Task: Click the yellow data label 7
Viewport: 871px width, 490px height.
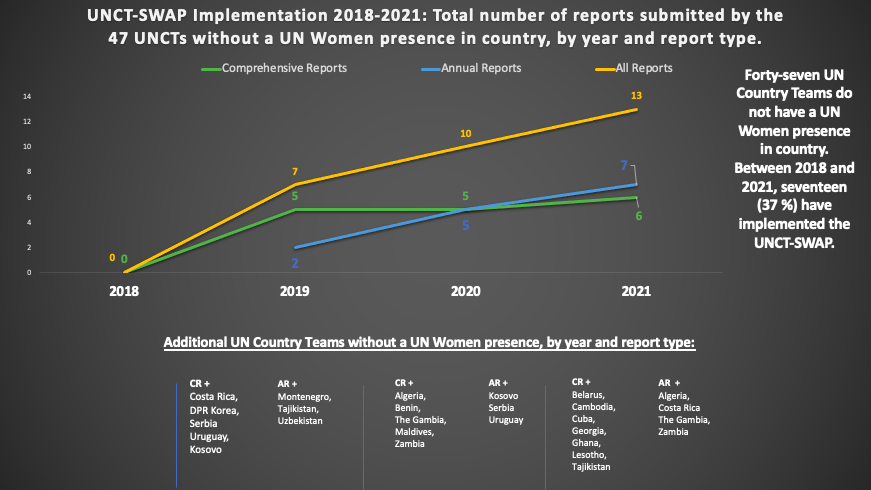Action: (295, 172)
